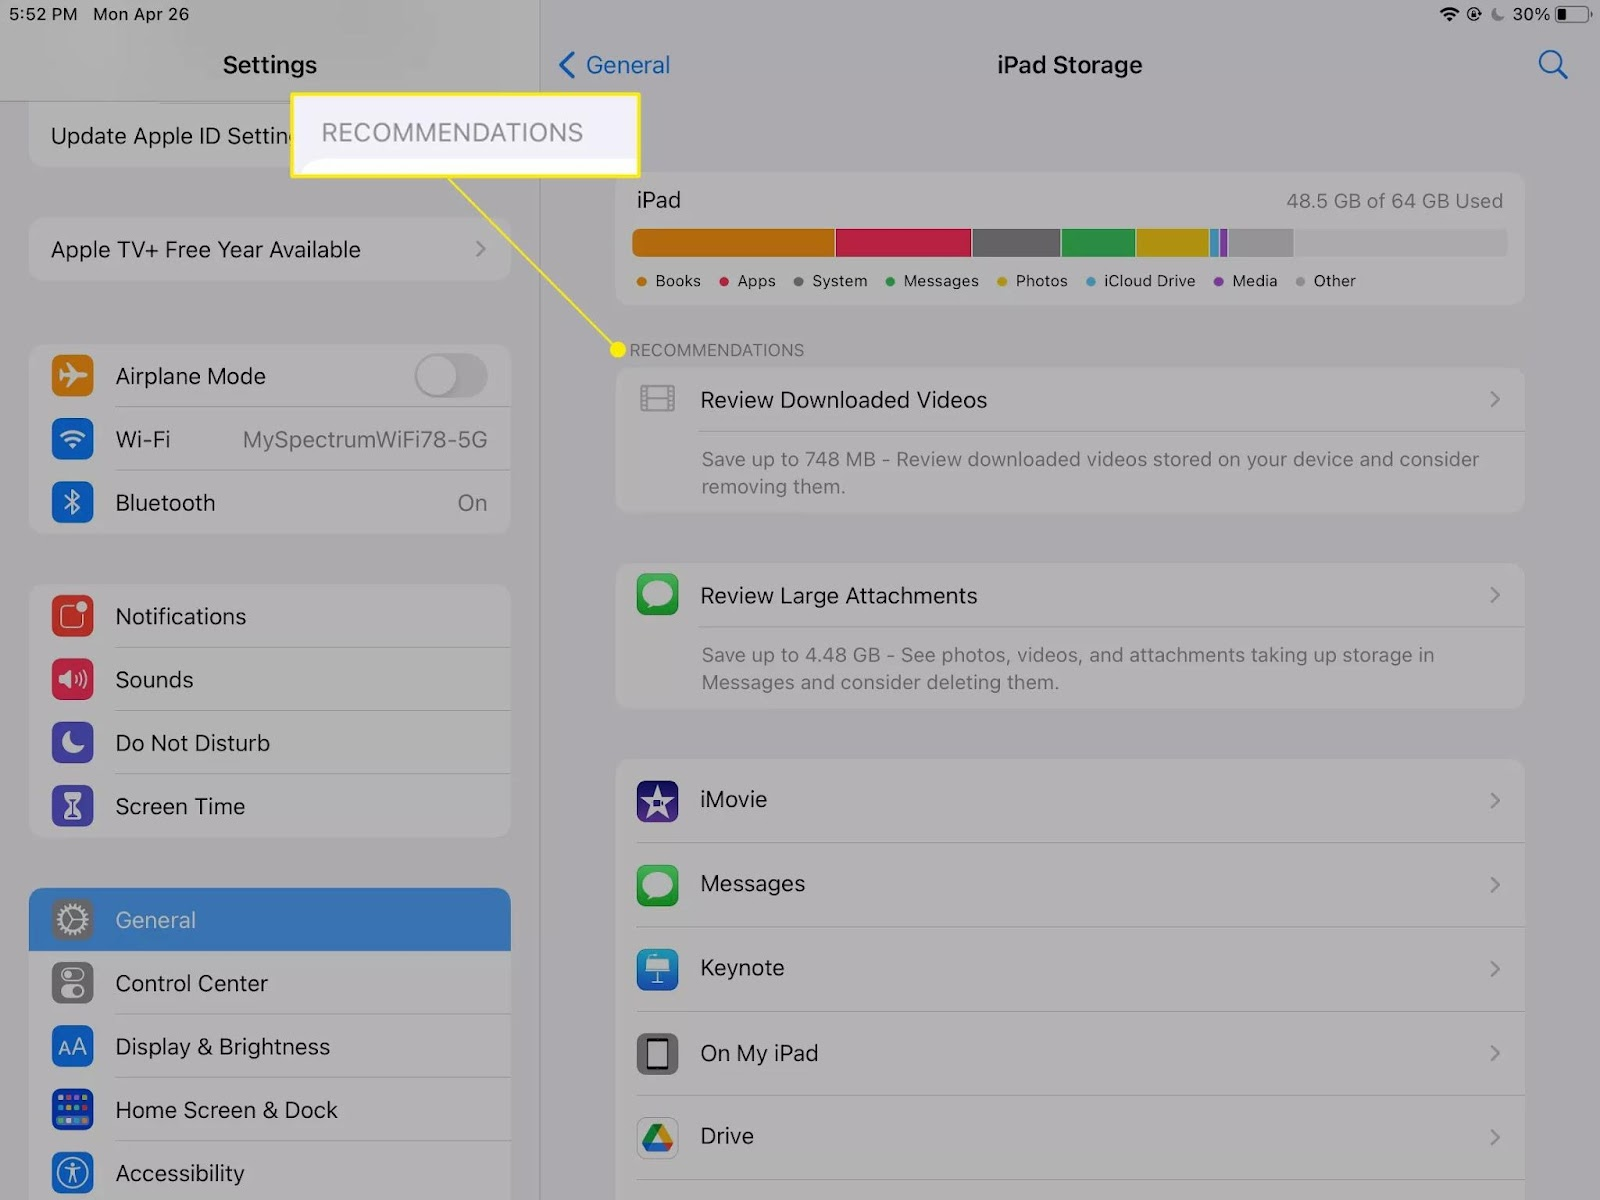Click the Display & Brightness AA icon
The height and width of the screenshot is (1200, 1600).
72,1047
